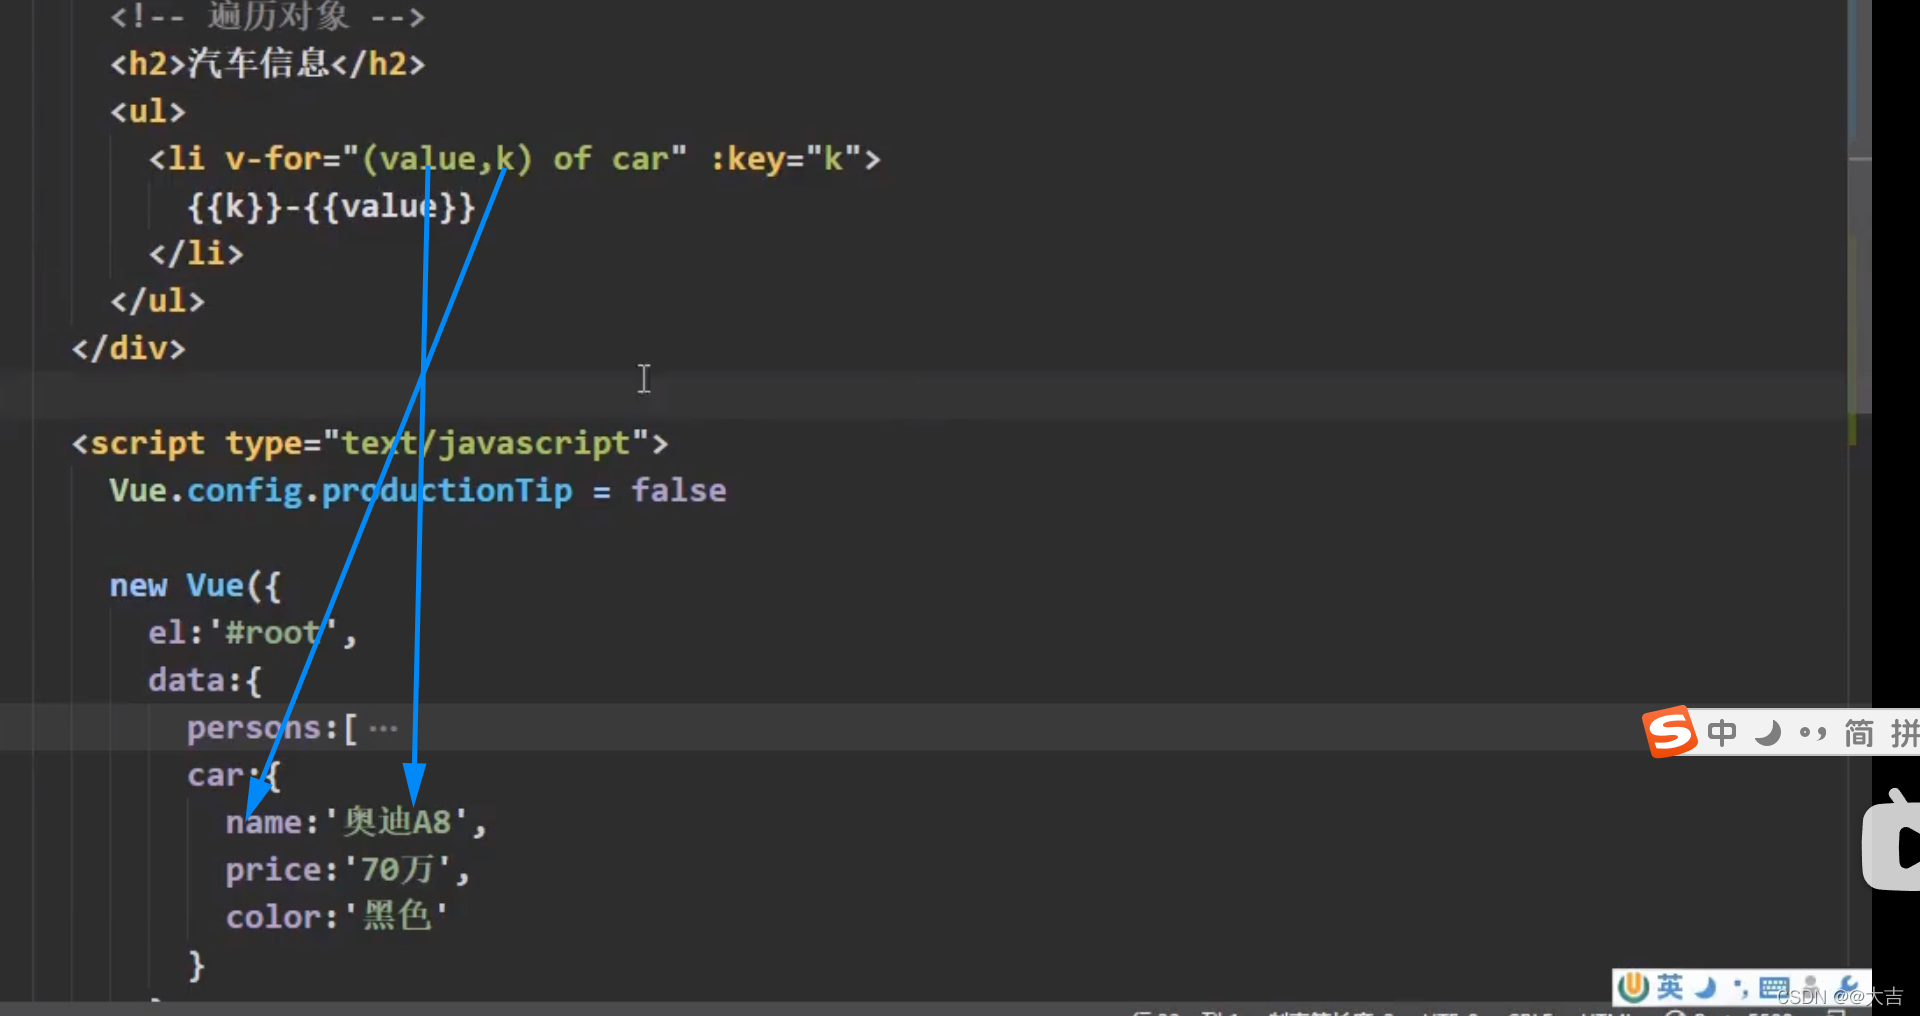Click the 'car:{' line
Viewport: 1920px width, 1016px height.
234,775
